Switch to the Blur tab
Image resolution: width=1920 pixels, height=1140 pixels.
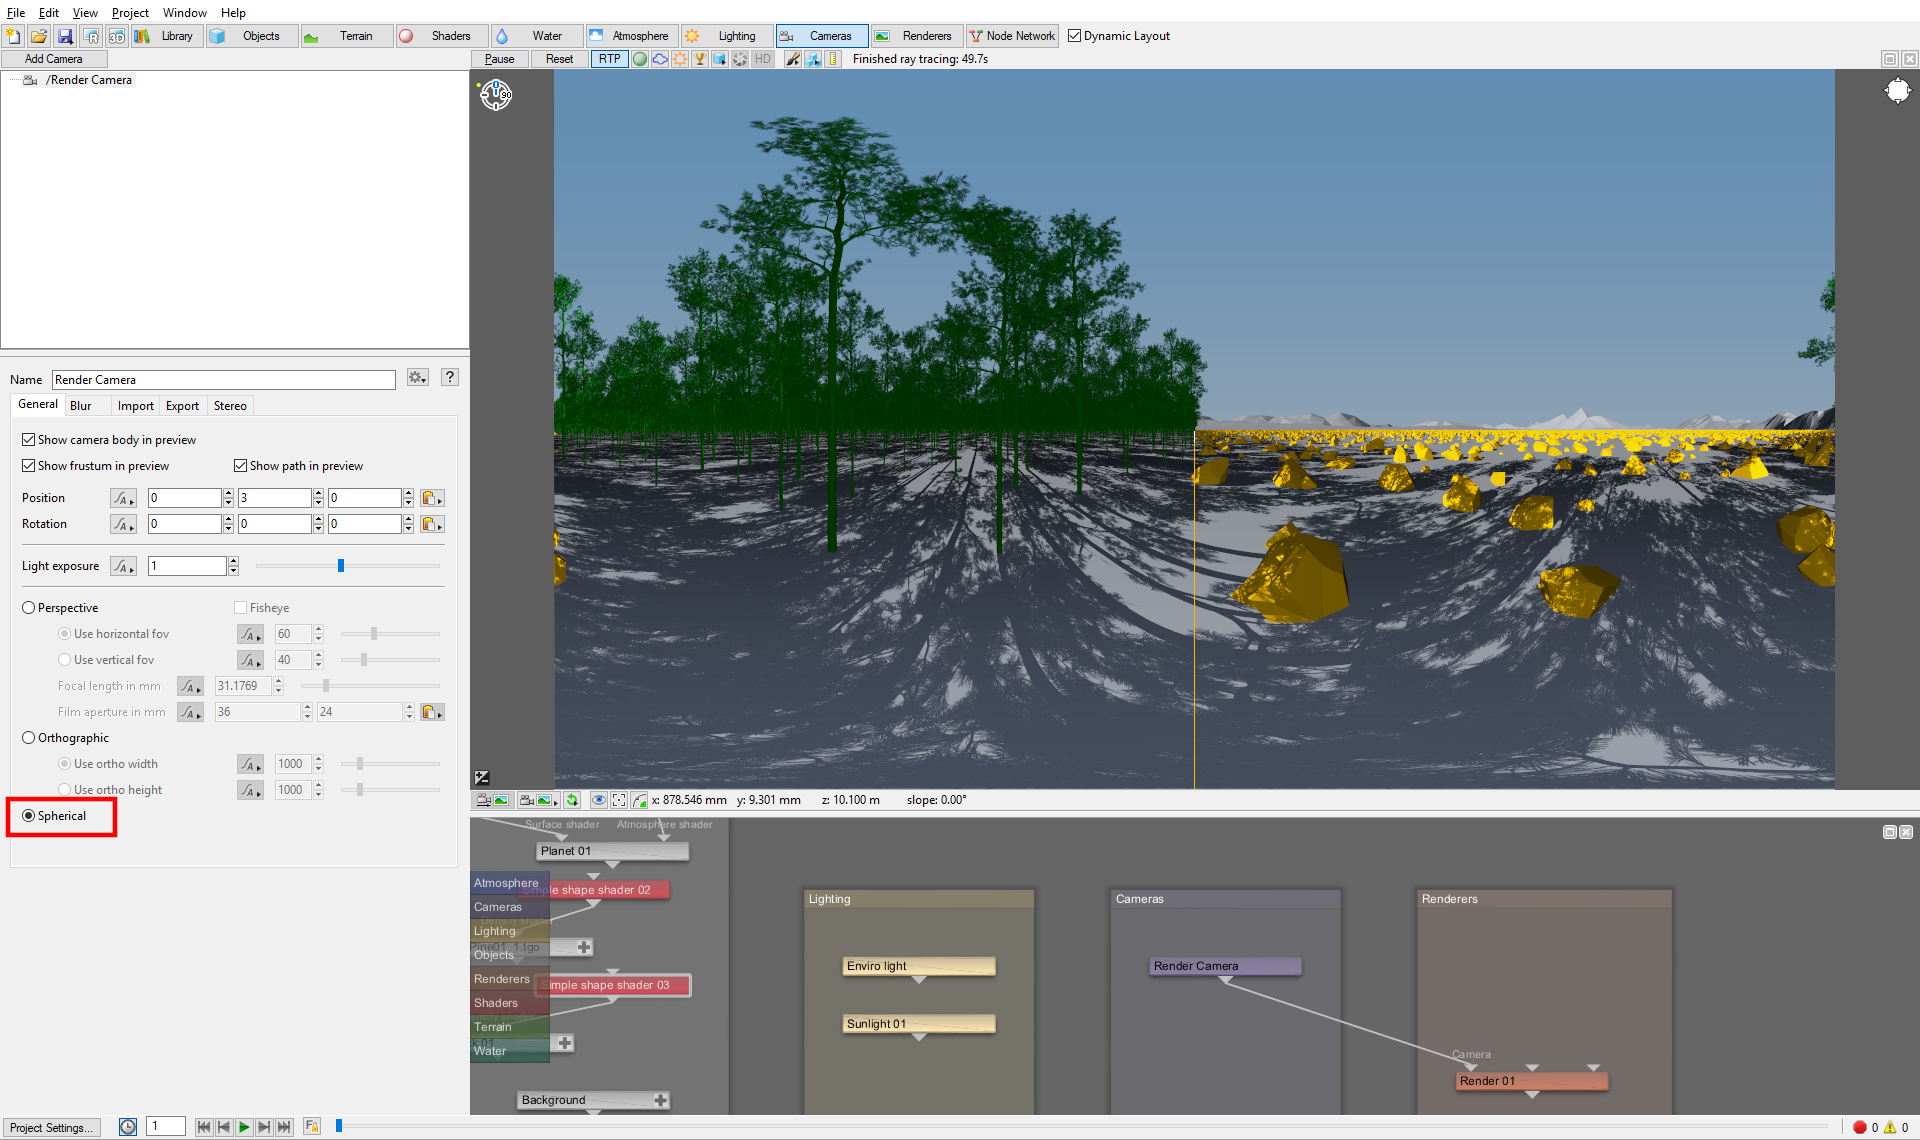pos(81,406)
